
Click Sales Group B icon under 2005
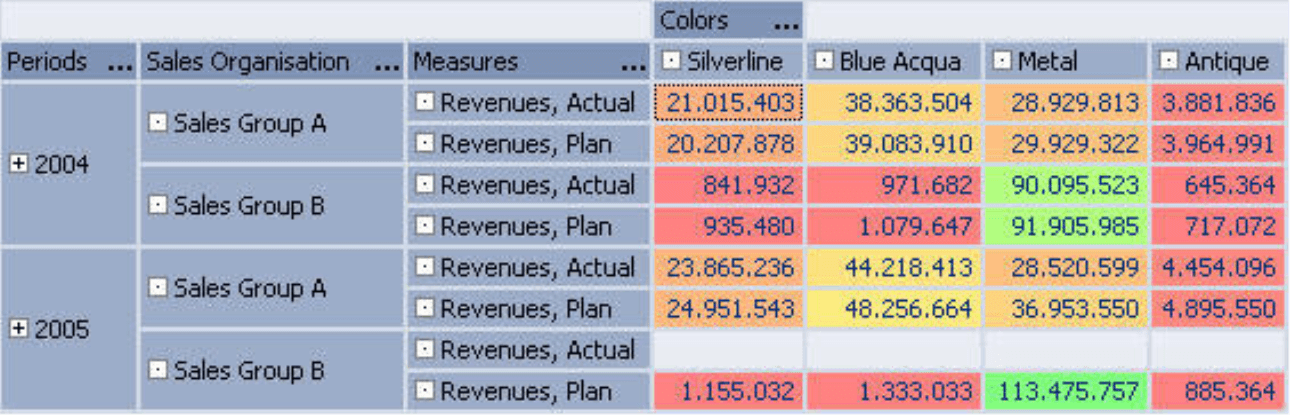(x=157, y=371)
